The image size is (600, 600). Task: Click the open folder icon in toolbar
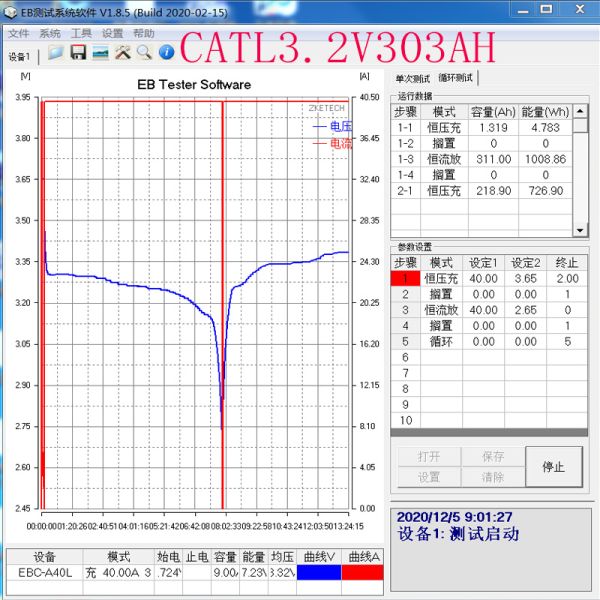coord(56,52)
